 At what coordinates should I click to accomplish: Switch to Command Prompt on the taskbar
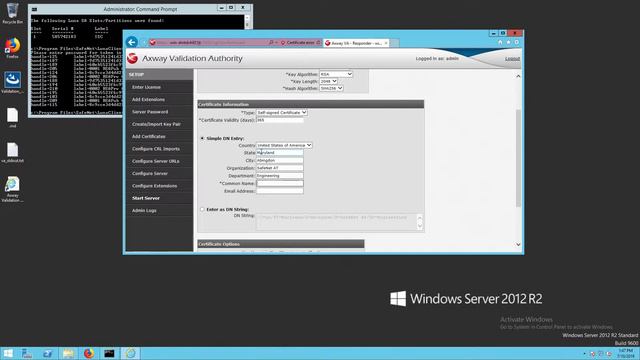click(109, 353)
